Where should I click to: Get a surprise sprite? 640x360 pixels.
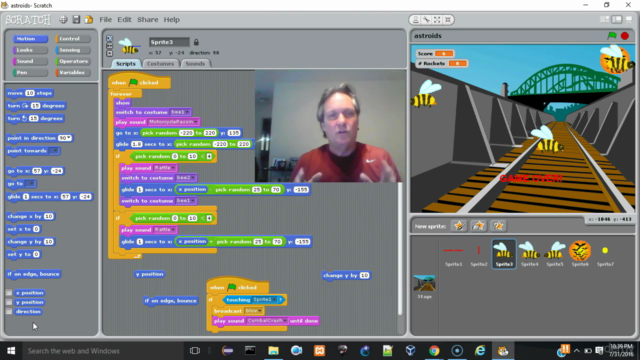coord(498,226)
